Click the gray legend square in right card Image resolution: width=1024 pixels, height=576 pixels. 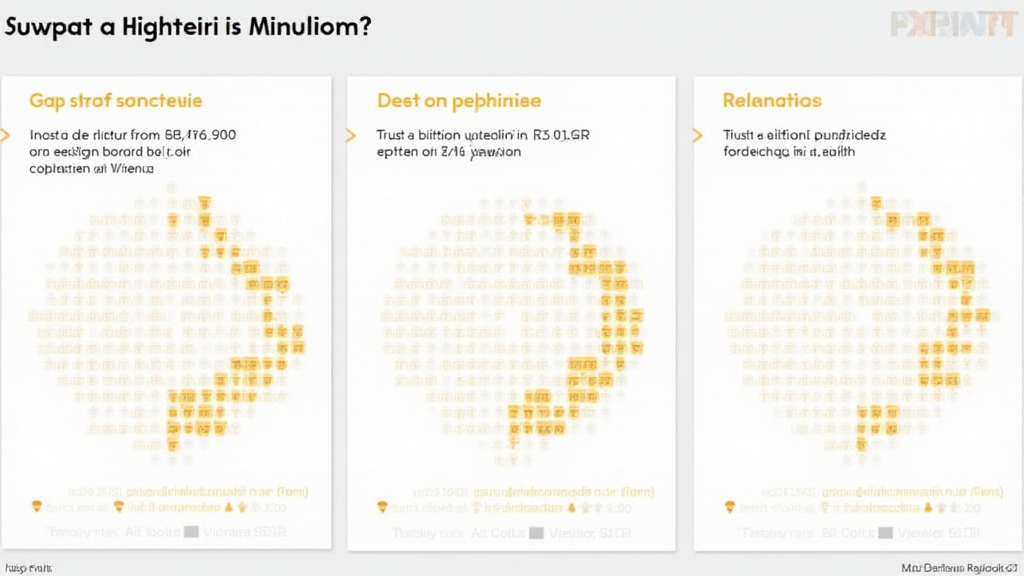(881, 533)
